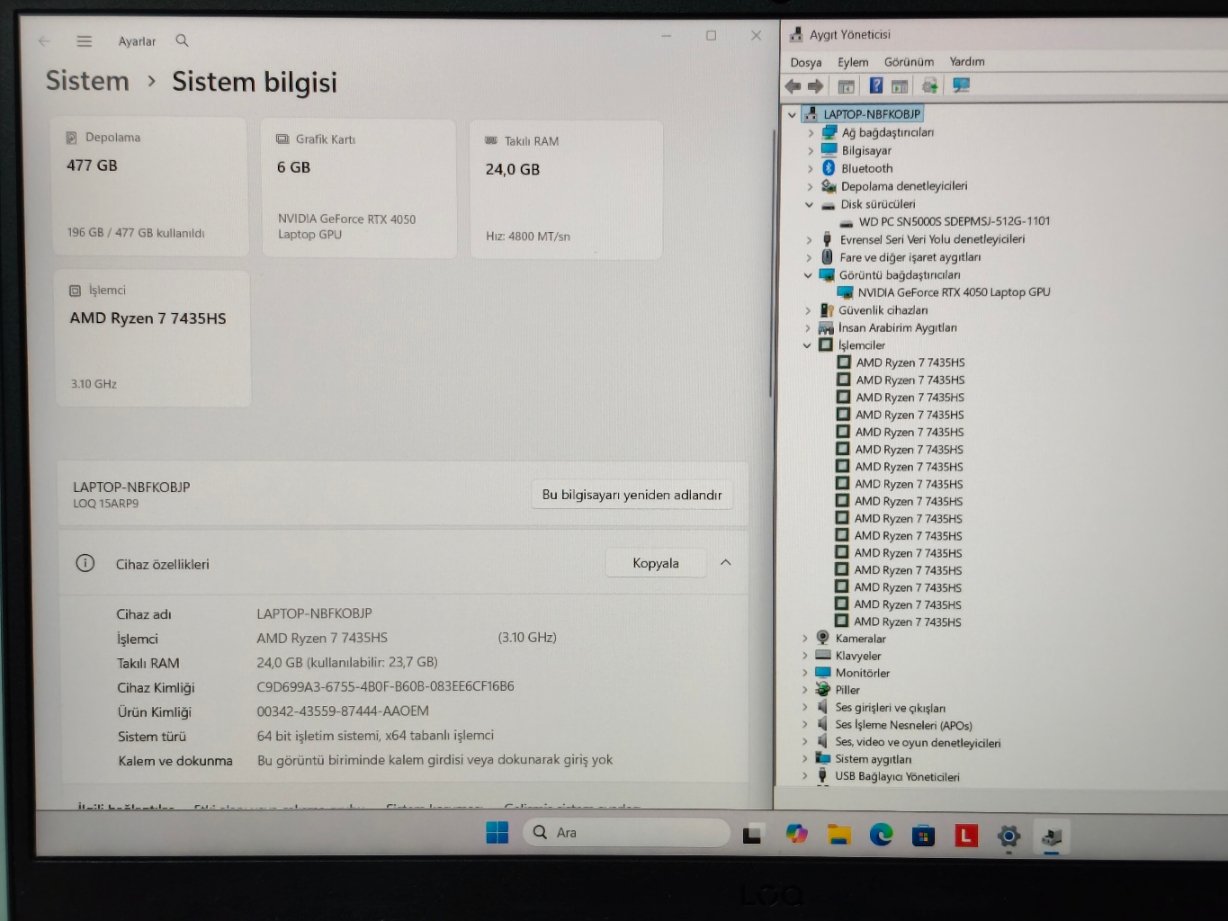Collapse the İşlemciler processor list

click(x=808, y=345)
